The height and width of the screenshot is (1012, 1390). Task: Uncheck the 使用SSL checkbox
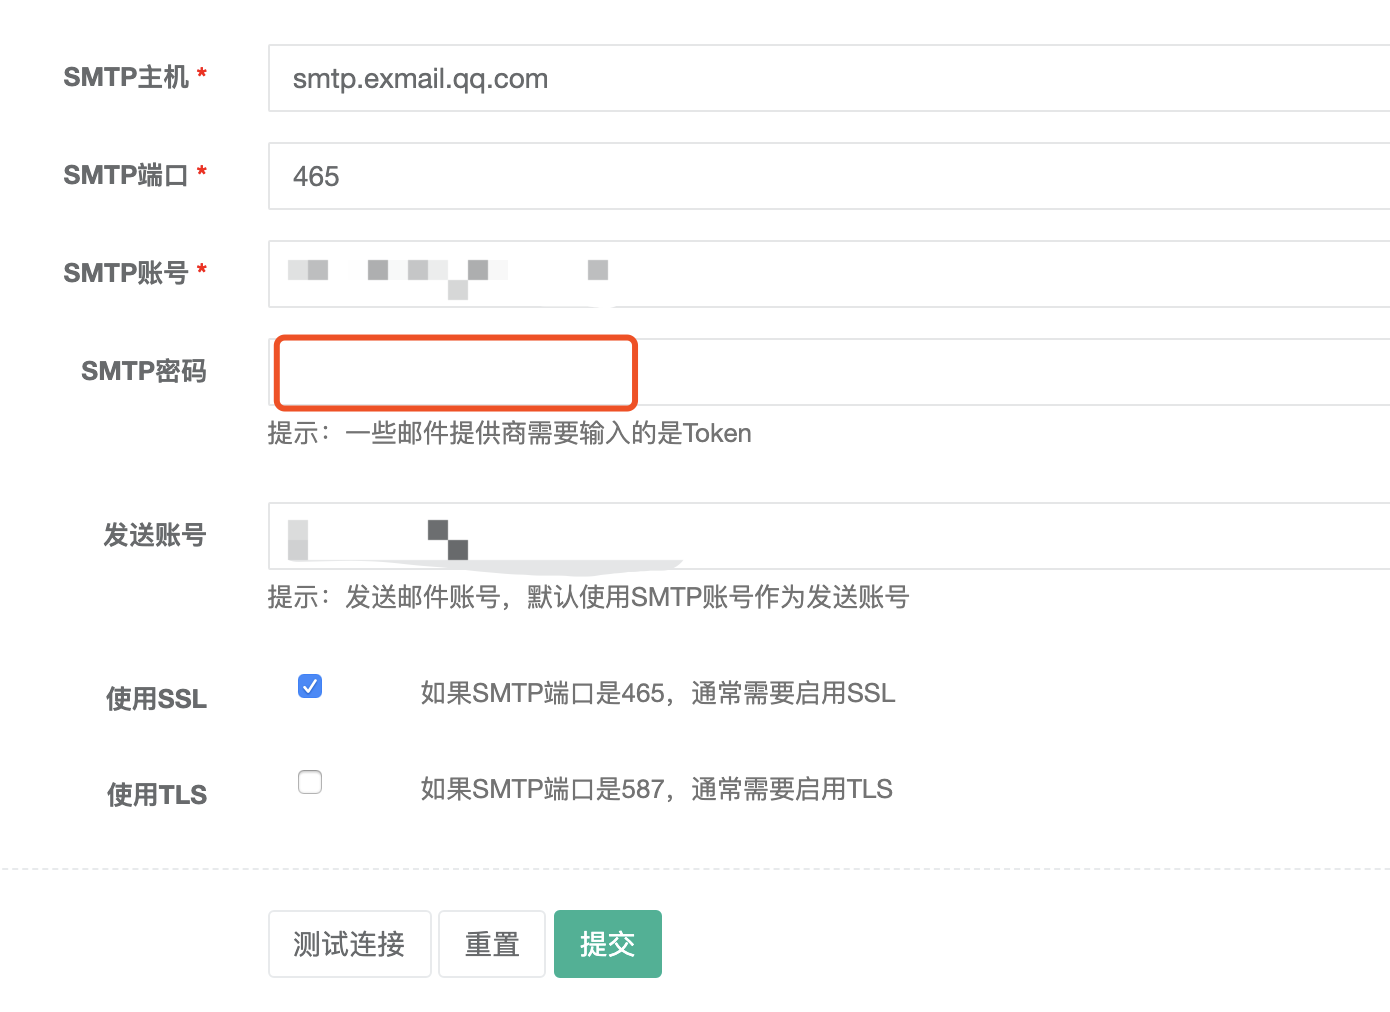point(310,686)
